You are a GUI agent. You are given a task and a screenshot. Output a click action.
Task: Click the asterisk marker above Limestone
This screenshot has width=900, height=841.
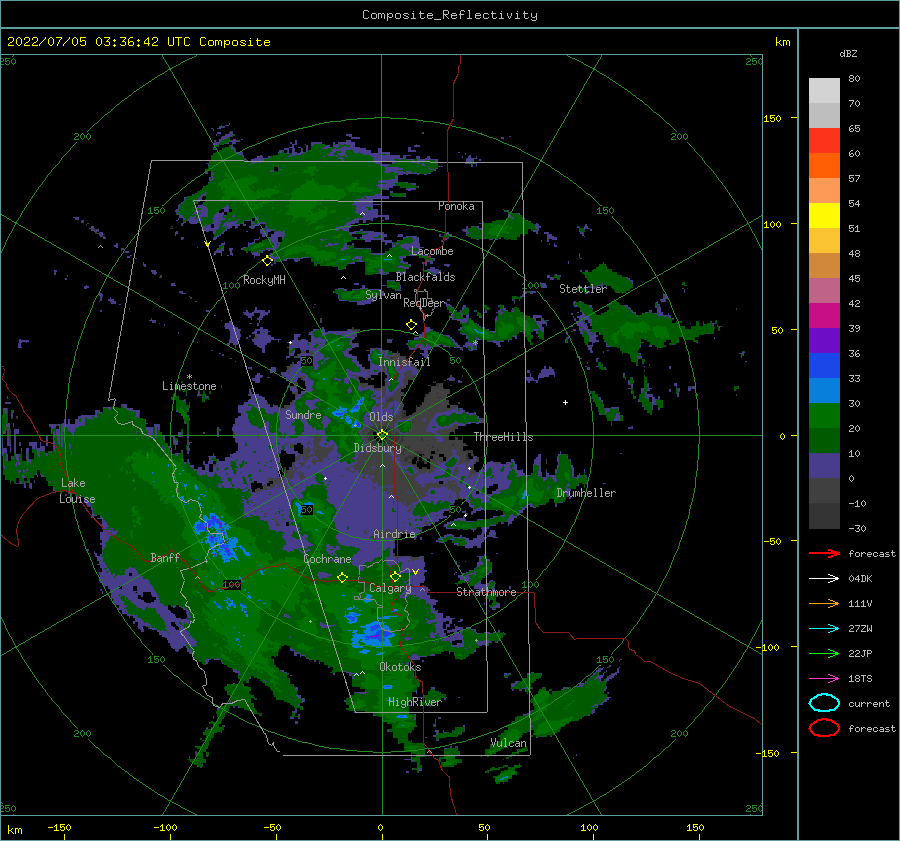[x=189, y=377]
